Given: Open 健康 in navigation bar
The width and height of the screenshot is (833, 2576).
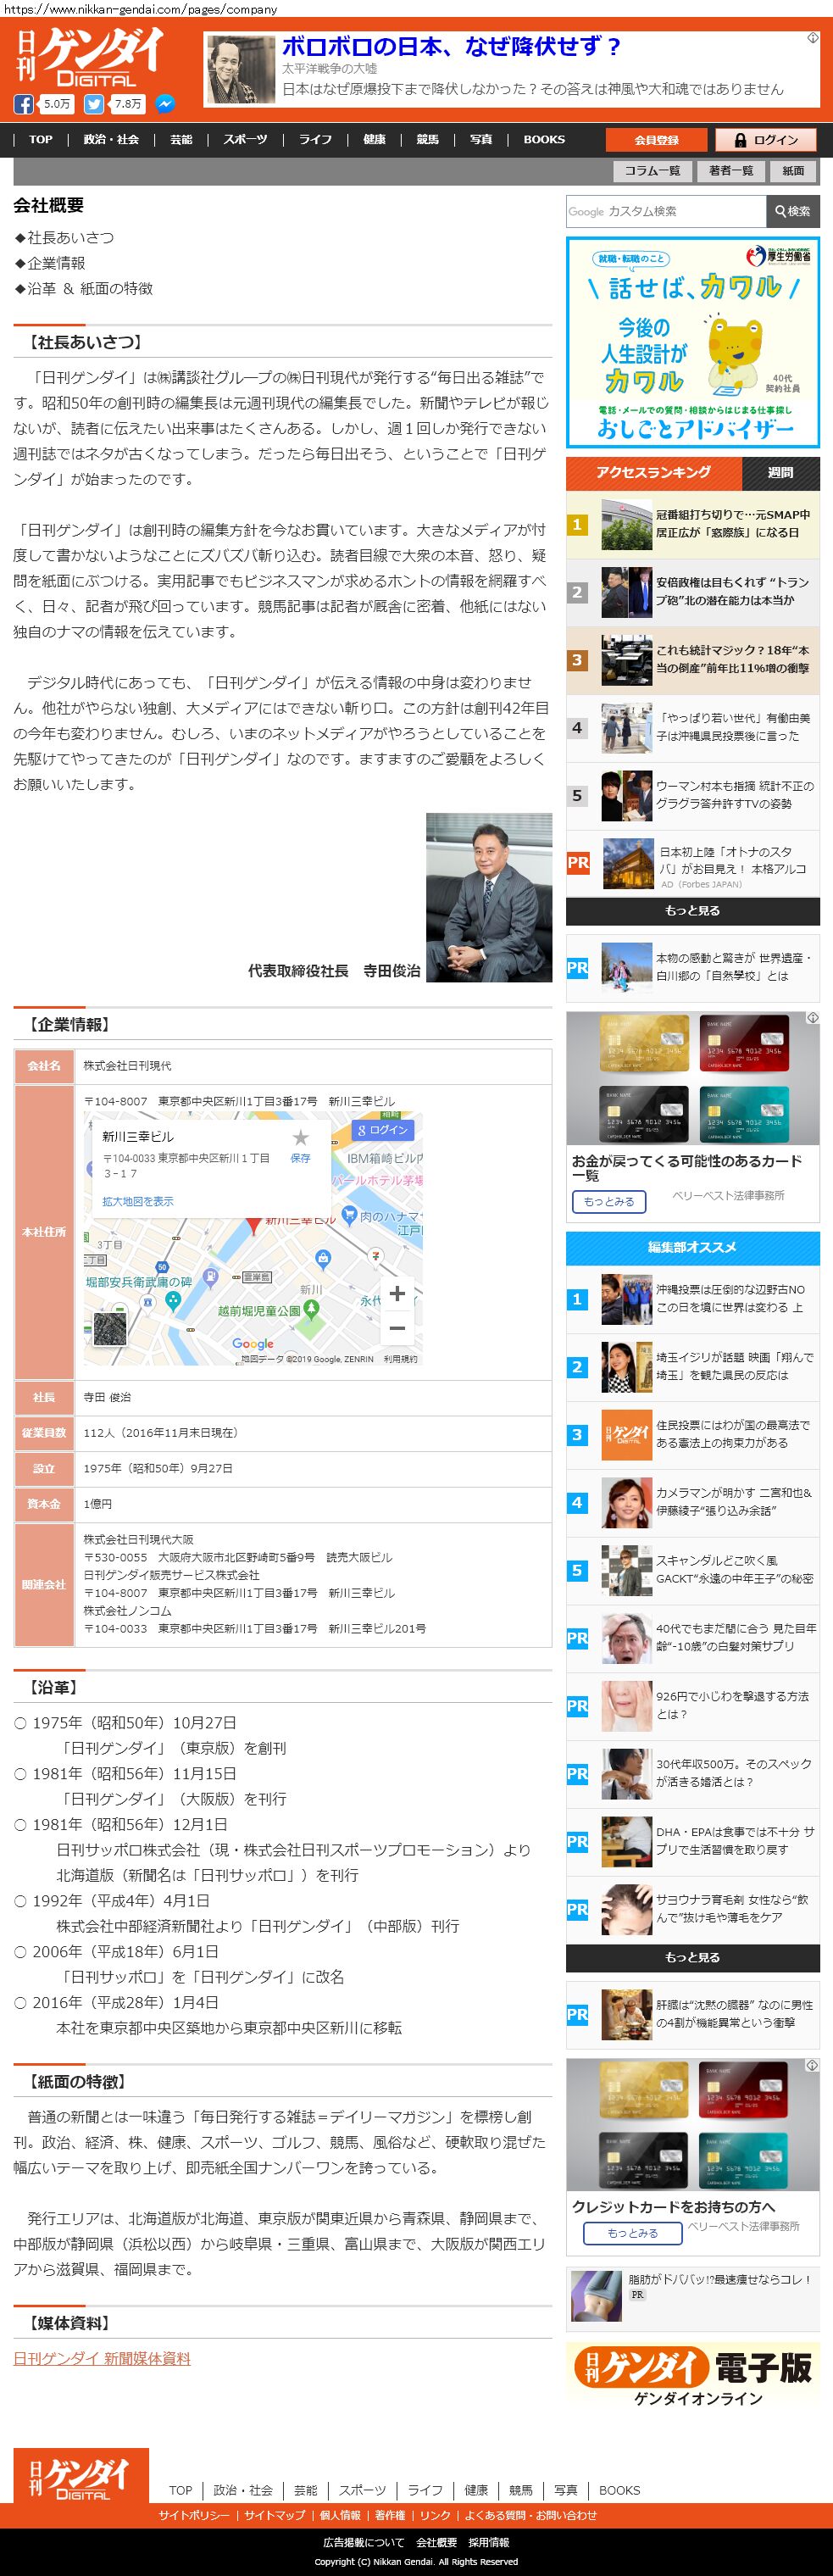Looking at the screenshot, I should tap(374, 140).
